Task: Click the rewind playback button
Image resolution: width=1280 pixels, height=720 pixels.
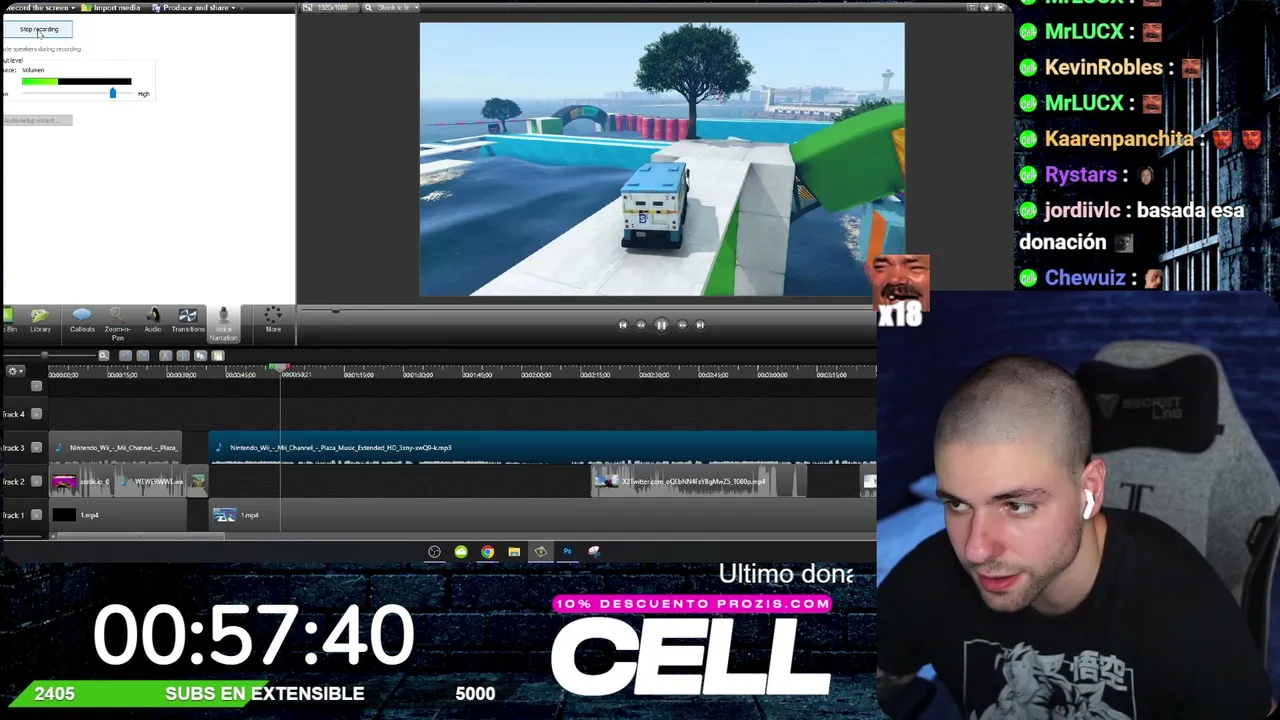Action: click(641, 325)
